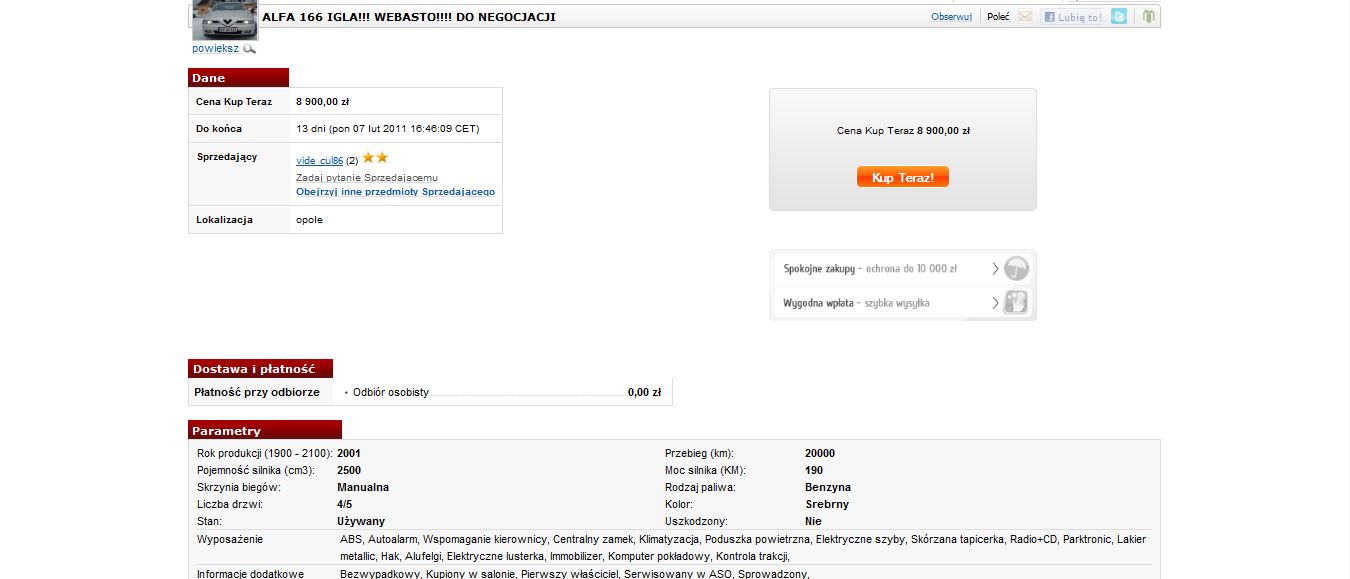This screenshot has width=1350, height=579.
Task: Click the Informacje dodatkowe row label
Action: pos(250,574)
